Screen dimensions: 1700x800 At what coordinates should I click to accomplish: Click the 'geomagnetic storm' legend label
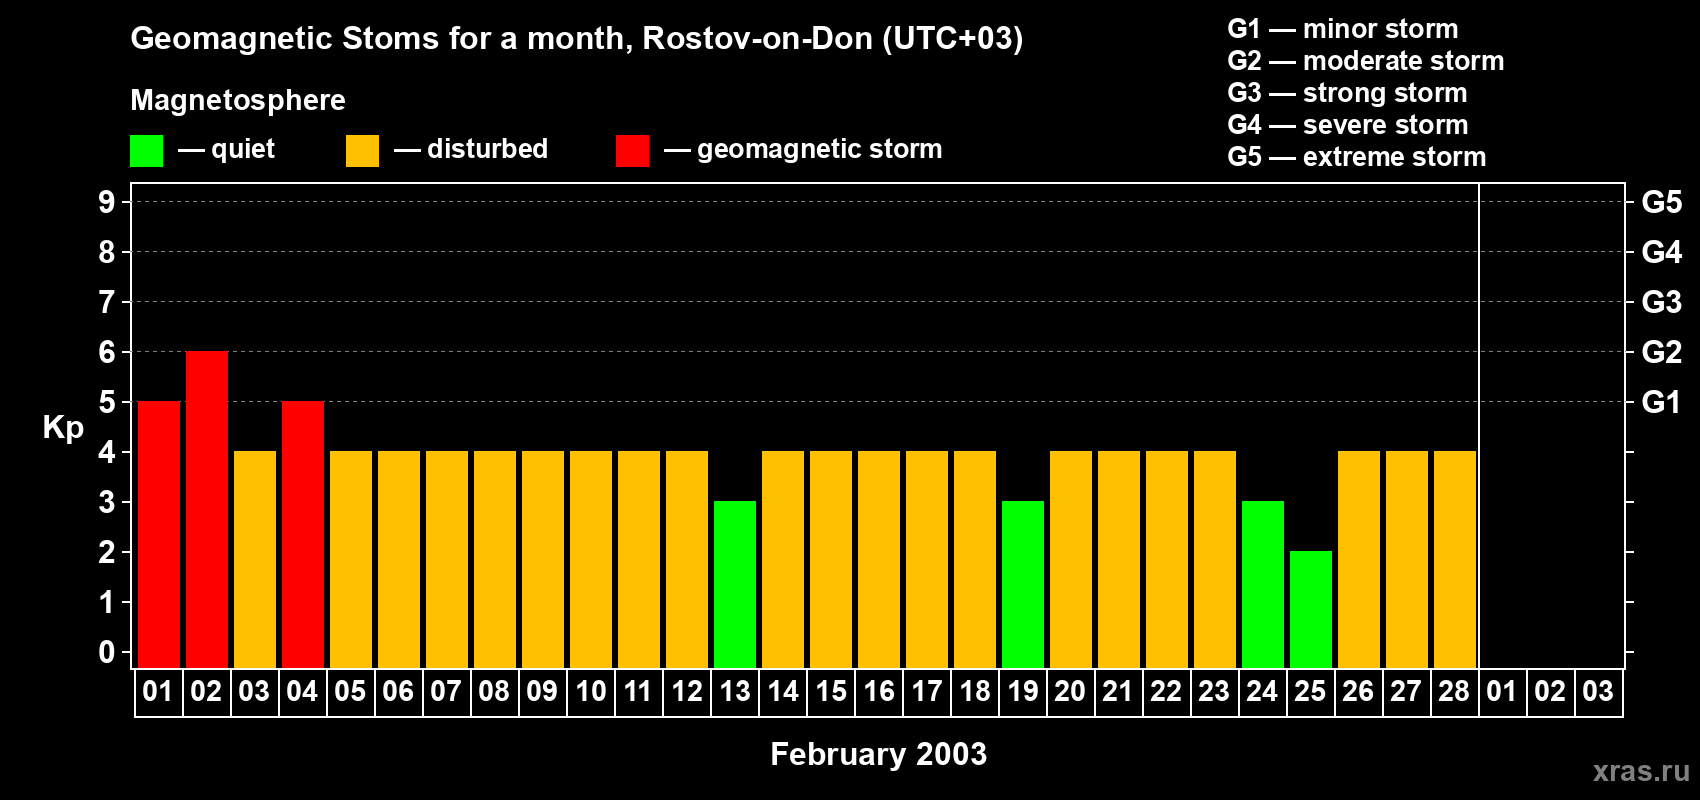click(819, 149)
